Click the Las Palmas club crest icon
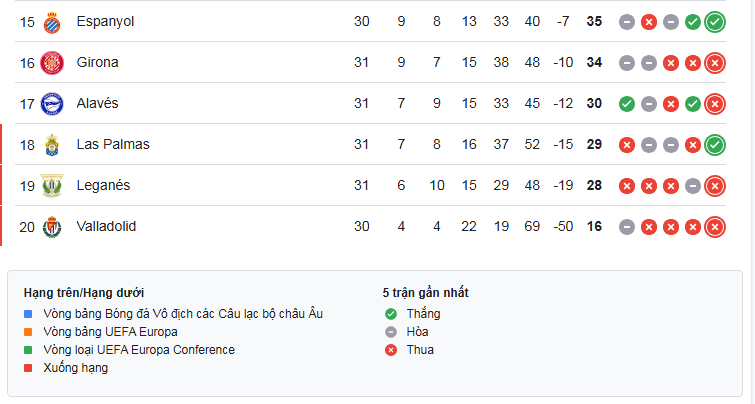The image size is (755, 404). coord(52,145)
